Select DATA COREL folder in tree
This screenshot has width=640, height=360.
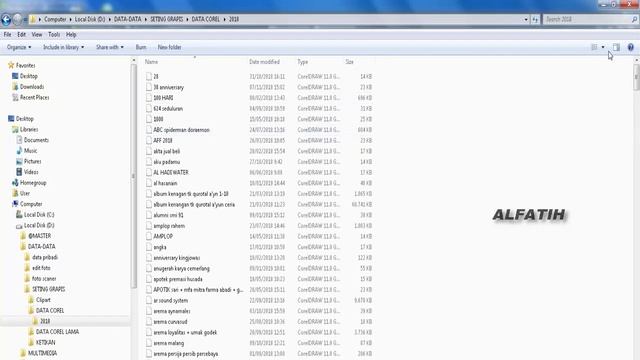tap(50, 310)
